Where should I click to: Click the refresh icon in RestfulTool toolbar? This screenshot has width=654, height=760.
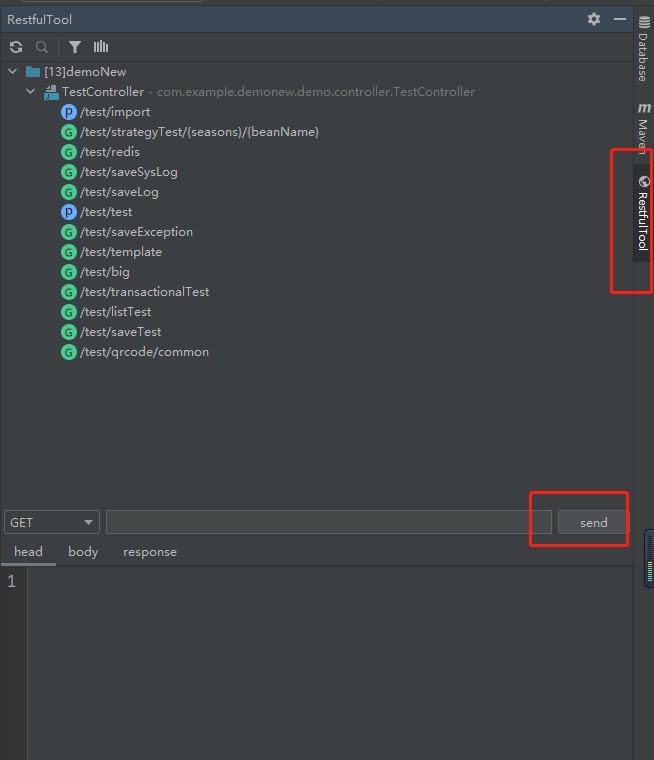tap(16, 47)
